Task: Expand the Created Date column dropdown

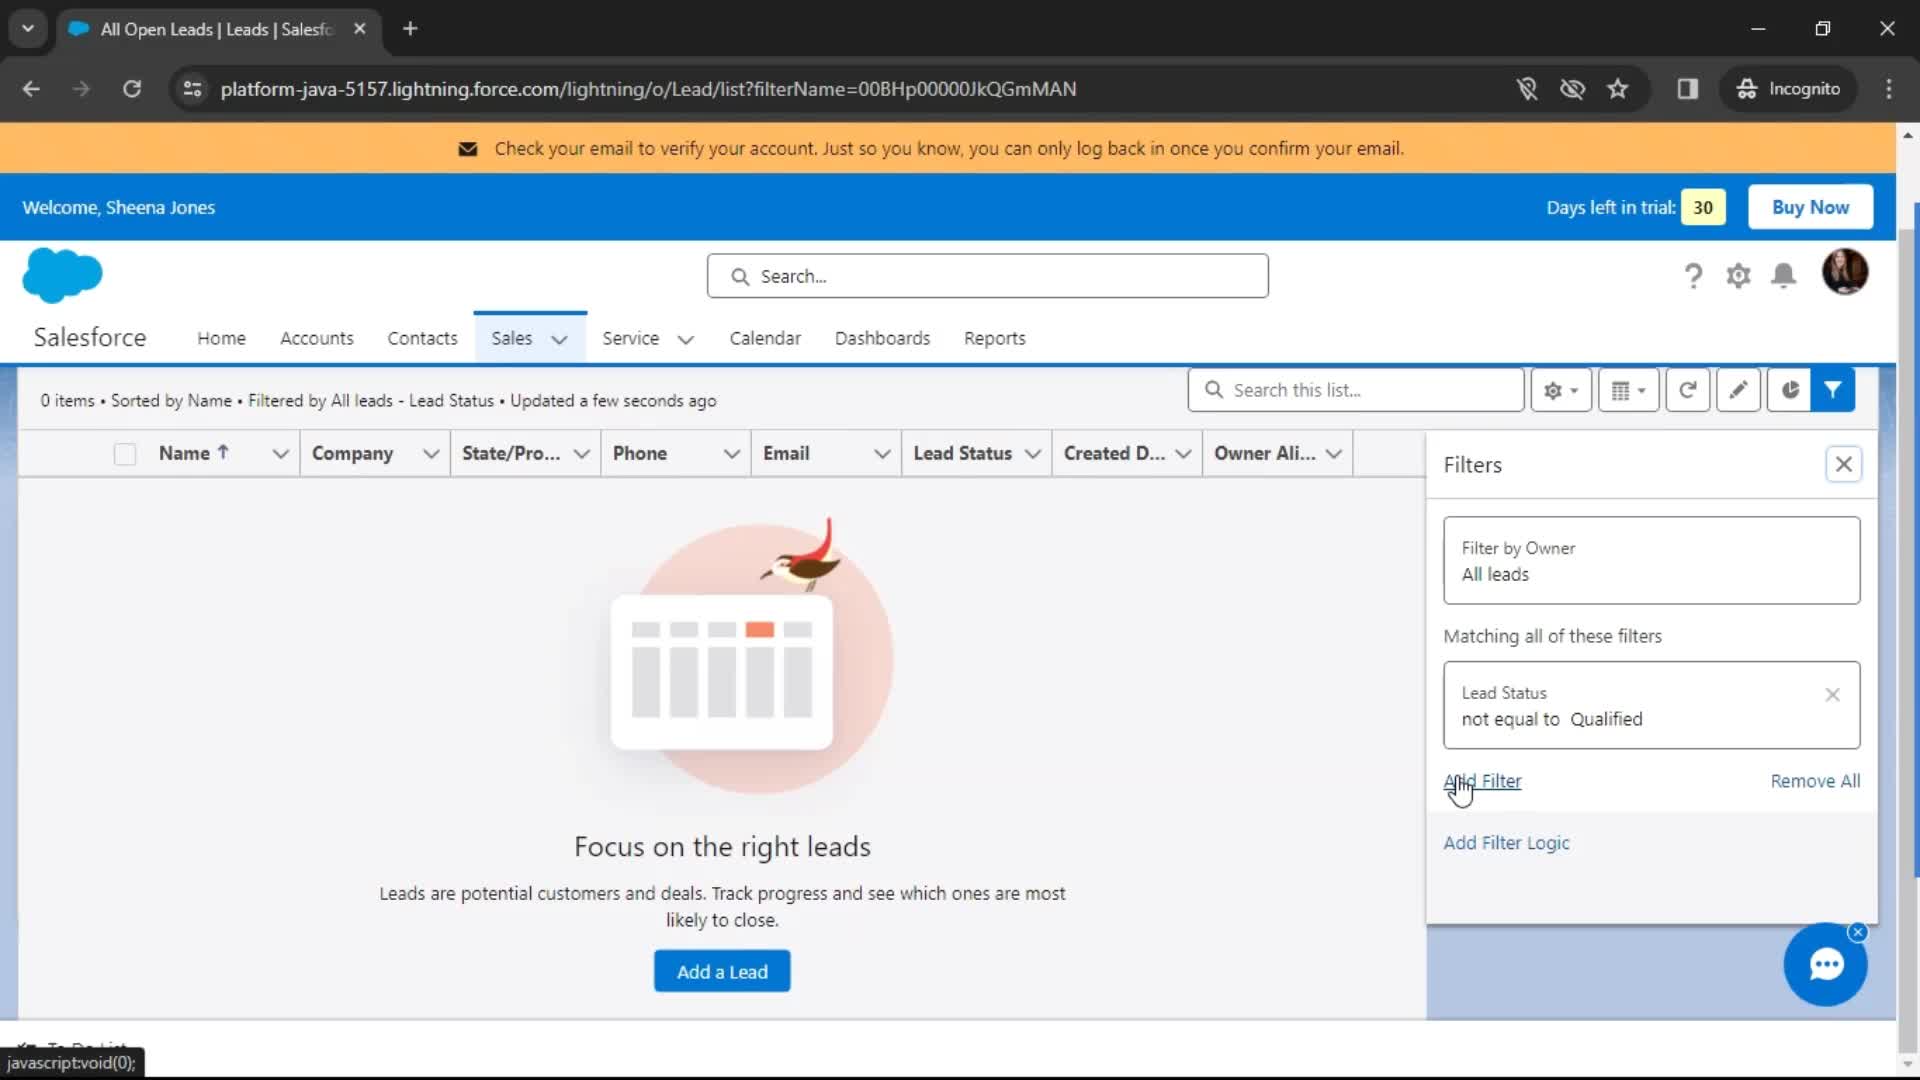Action: pyautogui.click(x=1183, y=454)
